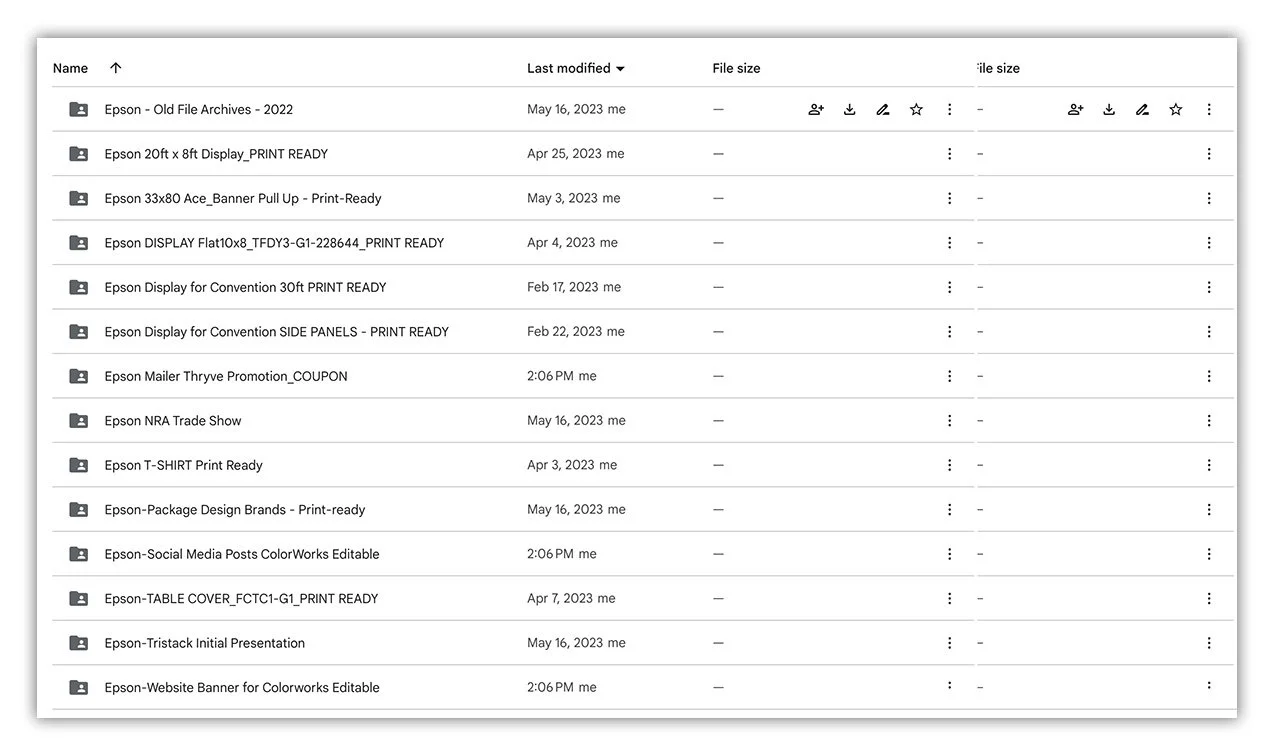Open far-right three-dot menu for Epson 33x80 Ace_Banner
The width and height of the screenshot is (1274, 756).
pos(1209,199)
